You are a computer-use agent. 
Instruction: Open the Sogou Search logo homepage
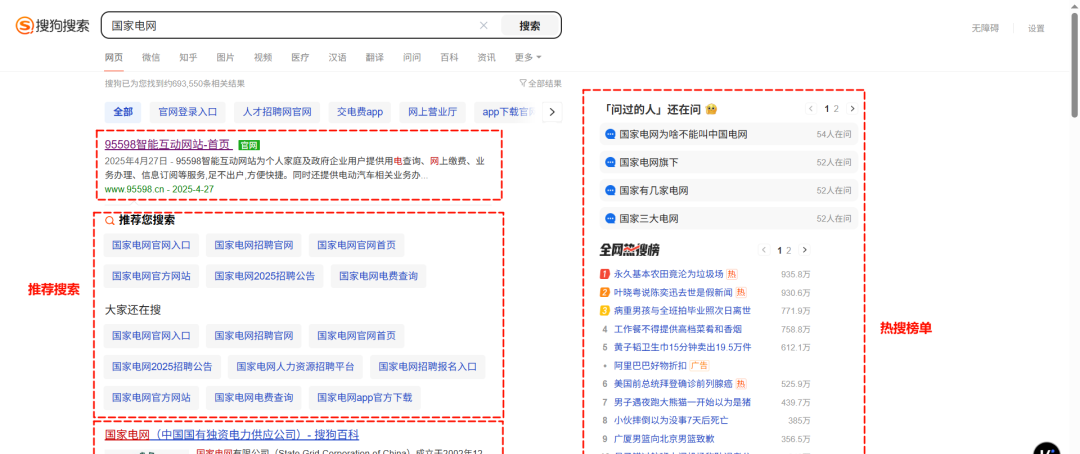pos(52,25)
